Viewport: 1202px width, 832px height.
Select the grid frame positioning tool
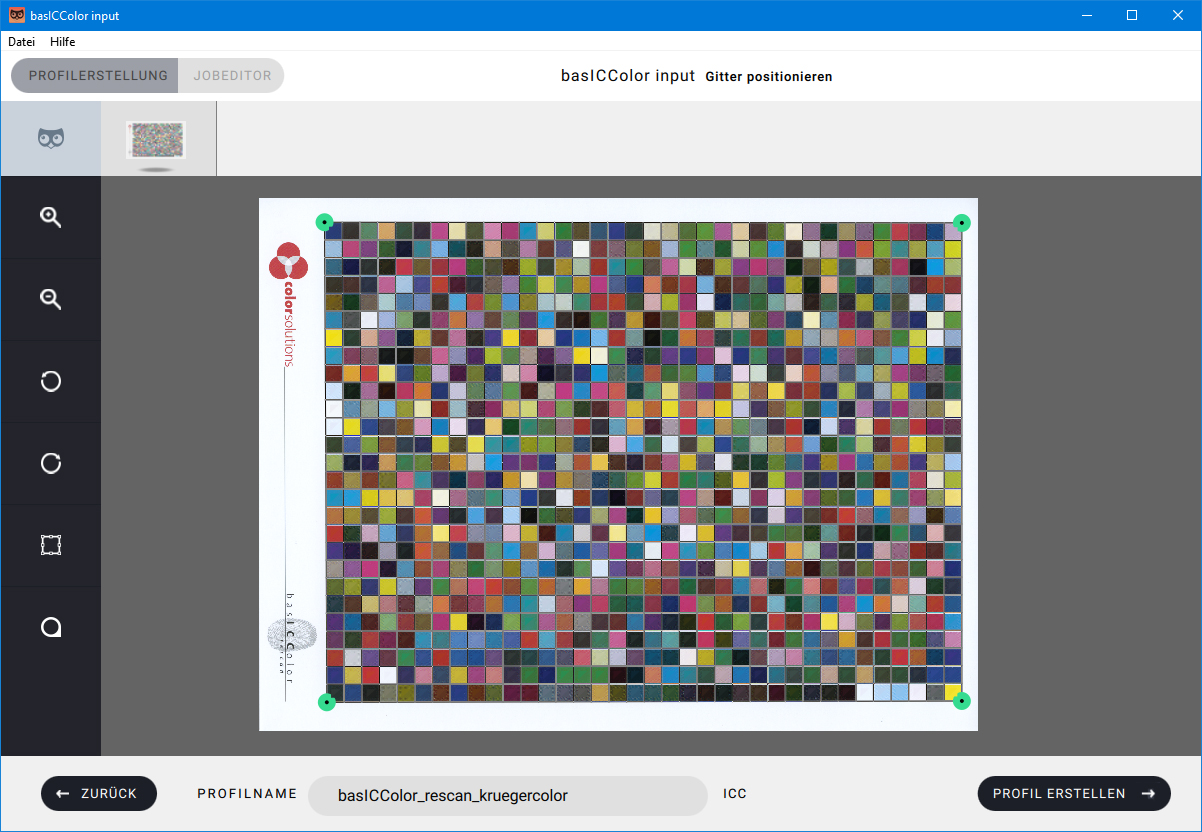(x=50, y=545)
